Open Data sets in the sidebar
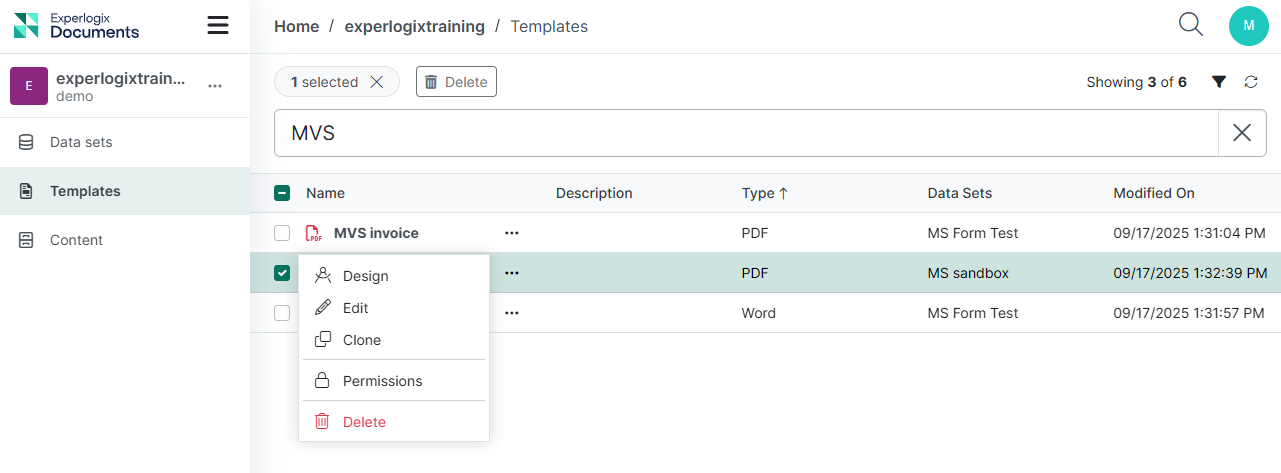1281x473 pixels. point(81,142)
